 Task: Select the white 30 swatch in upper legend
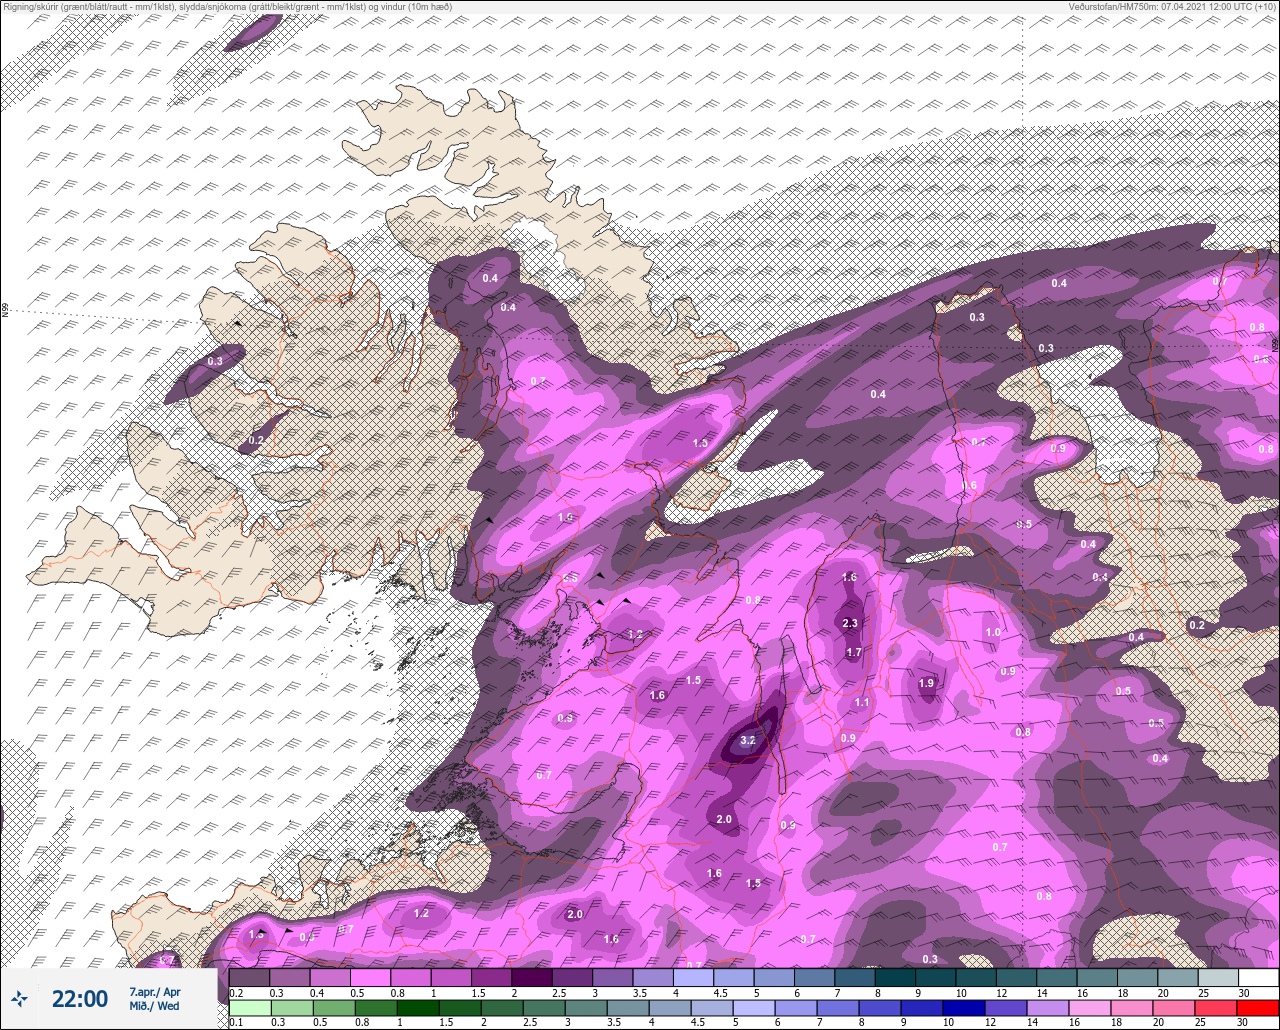1258,977
